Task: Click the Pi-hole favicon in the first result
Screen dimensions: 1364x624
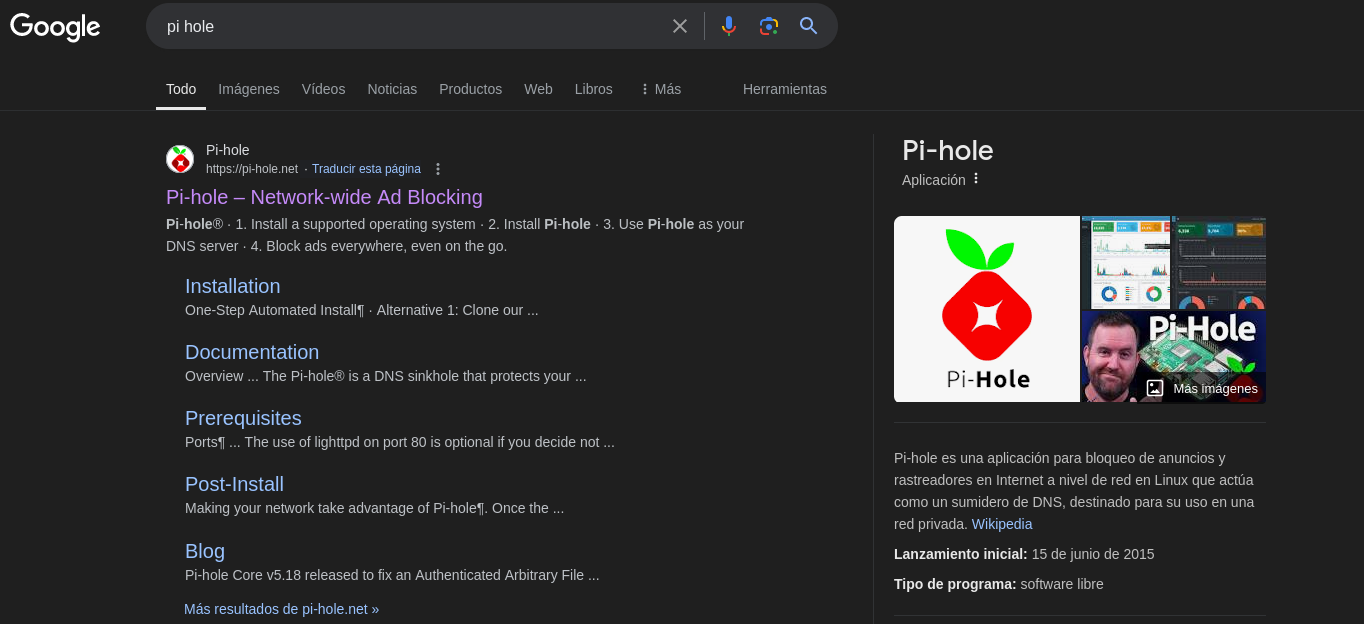Action: tap(180, 159)
